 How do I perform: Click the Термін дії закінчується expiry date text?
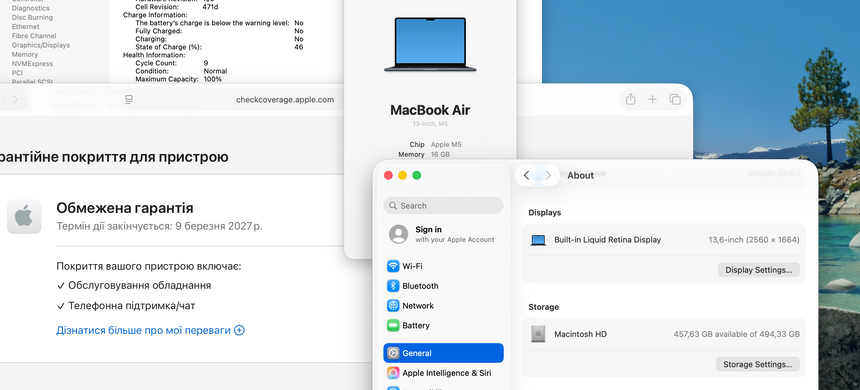(159, 226)
